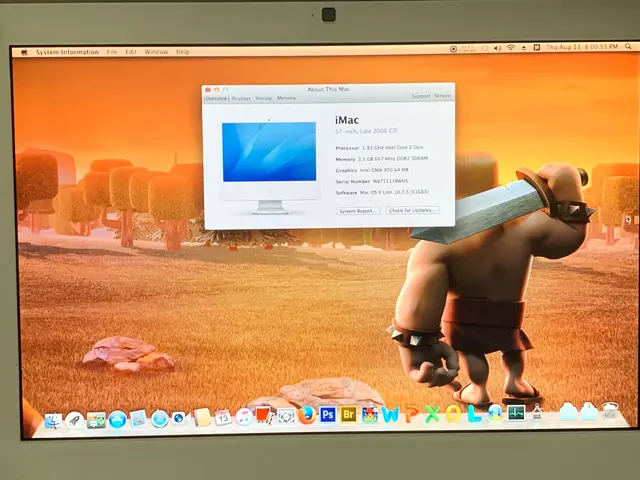
Task: Open Microsoft Excel X icon in Dock
Action: point(432,414)
